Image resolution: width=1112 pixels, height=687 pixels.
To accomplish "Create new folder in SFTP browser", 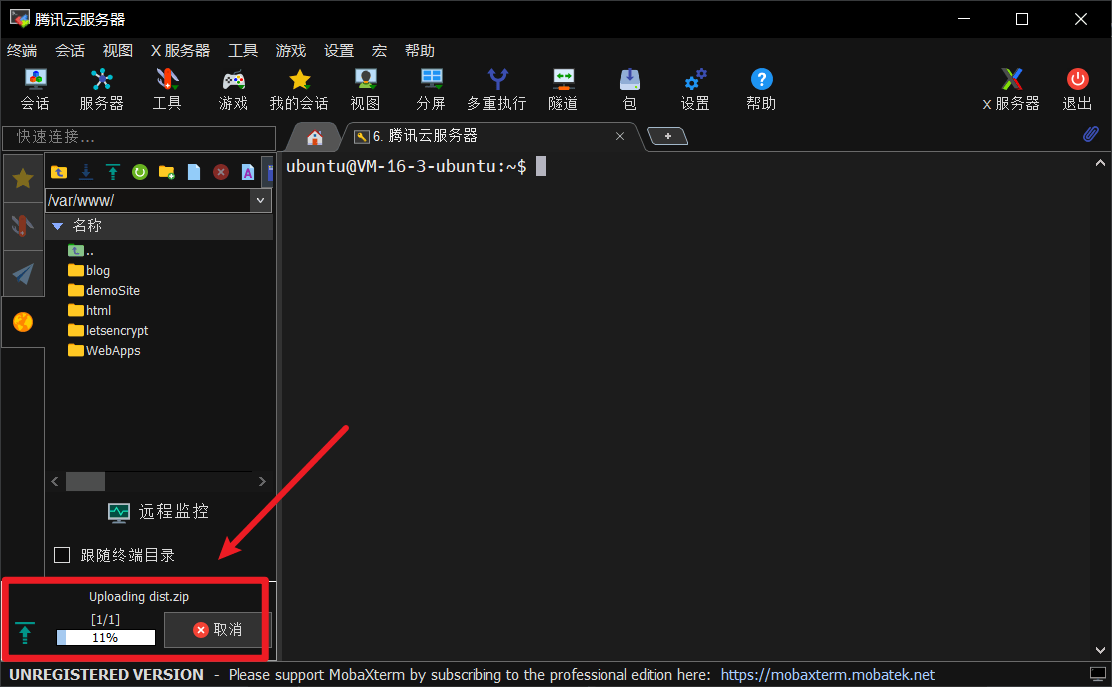I will point(167,172).
